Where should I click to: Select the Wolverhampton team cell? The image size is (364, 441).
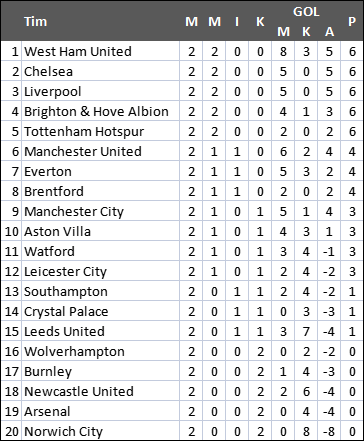point(100,351)
